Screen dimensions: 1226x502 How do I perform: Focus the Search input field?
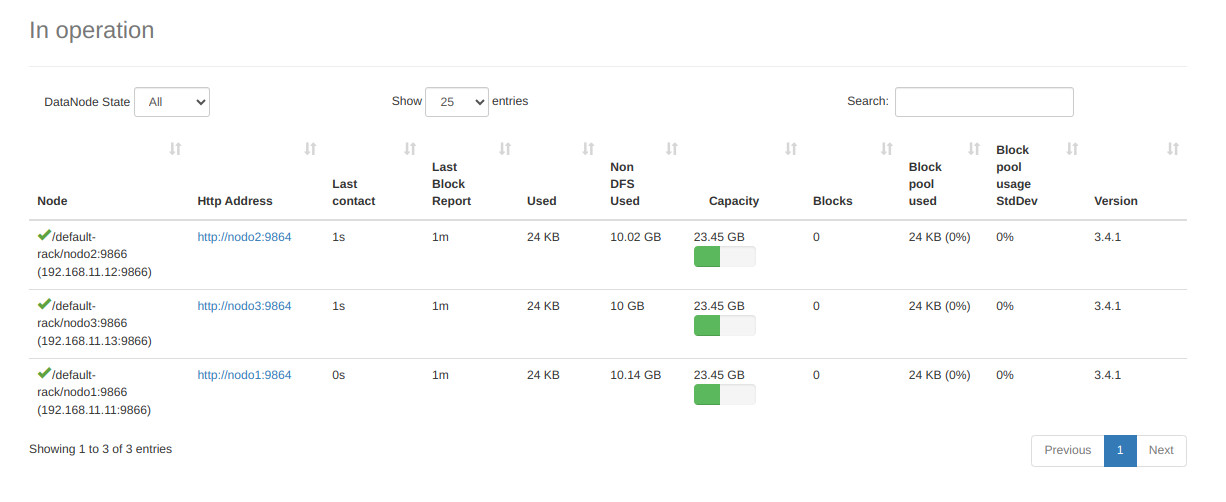(x=984, y=102)
